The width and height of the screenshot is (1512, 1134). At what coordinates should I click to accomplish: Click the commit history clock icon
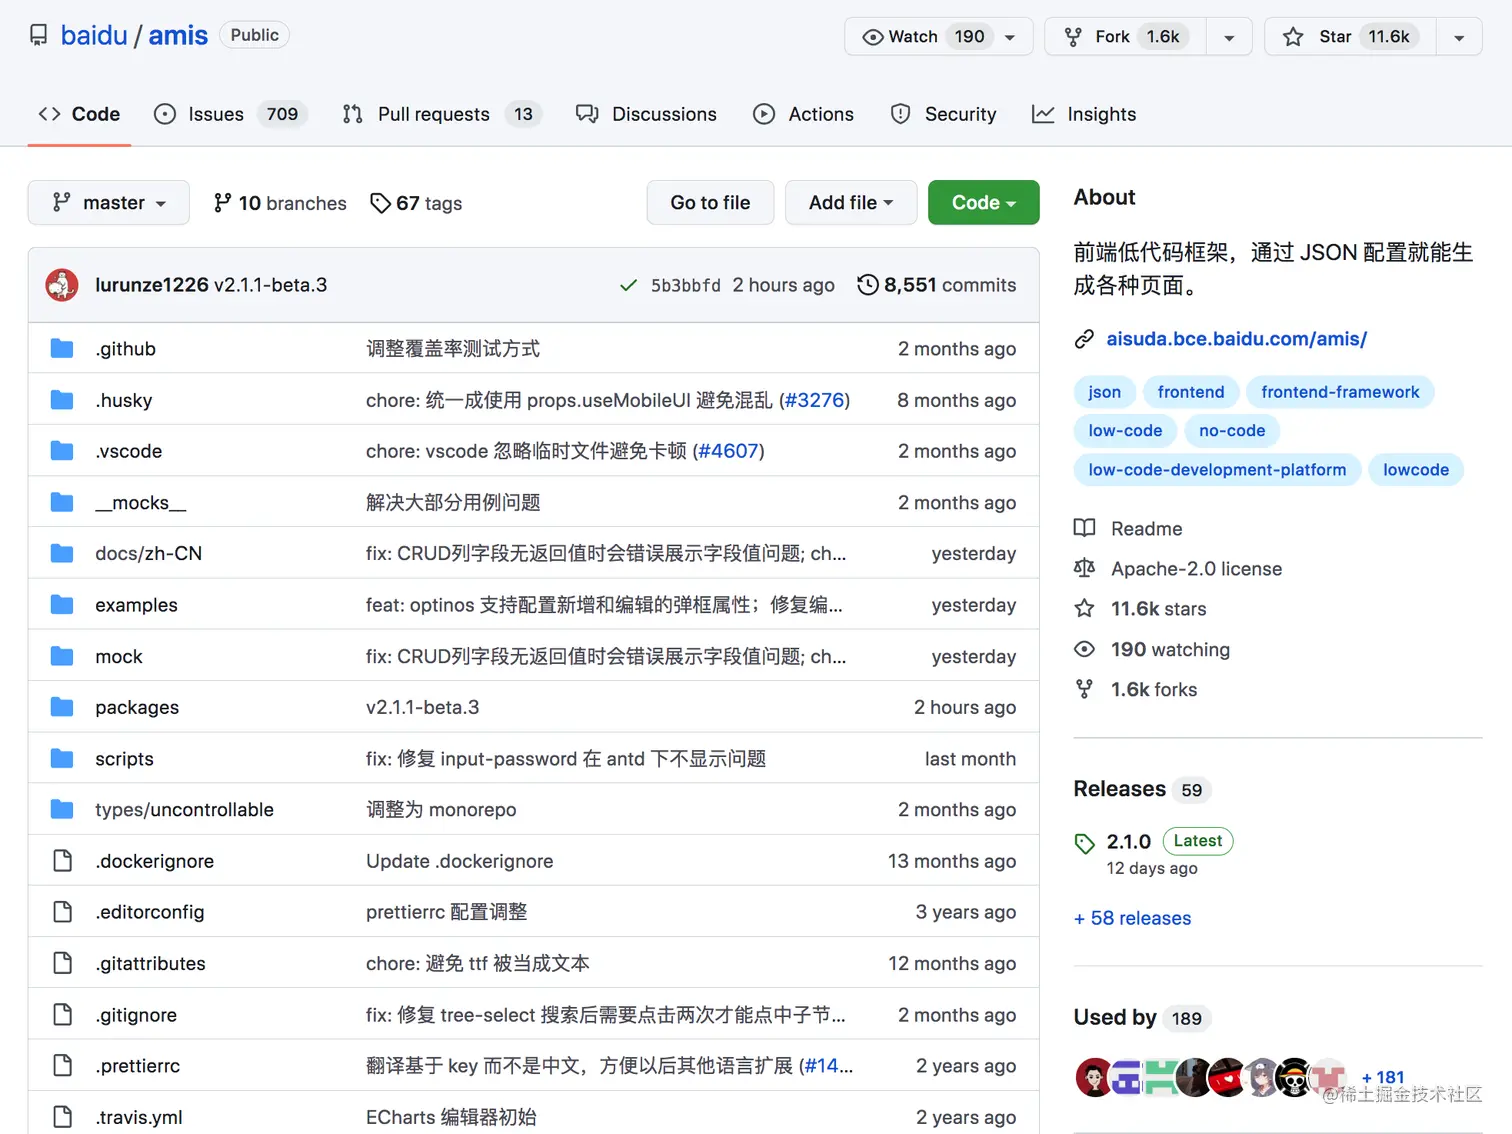click(868, 285)
